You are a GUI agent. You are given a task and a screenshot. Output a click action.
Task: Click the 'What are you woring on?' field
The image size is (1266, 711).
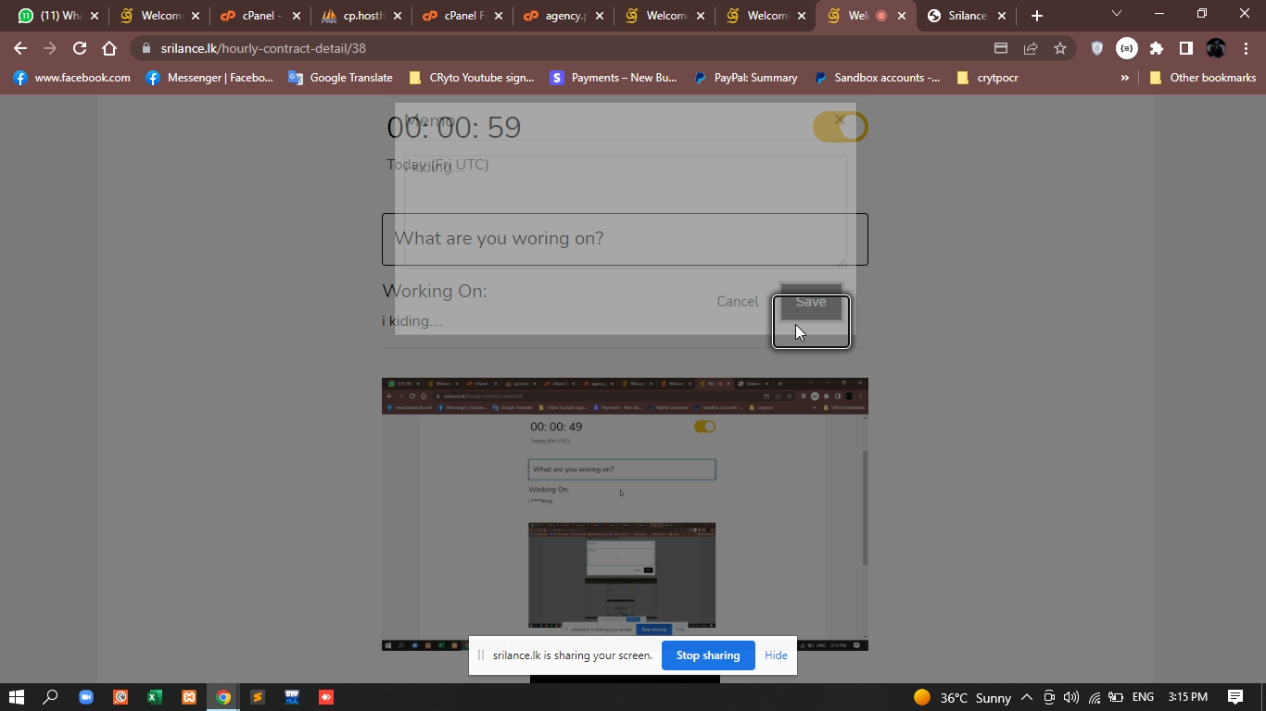click(624, 239)
